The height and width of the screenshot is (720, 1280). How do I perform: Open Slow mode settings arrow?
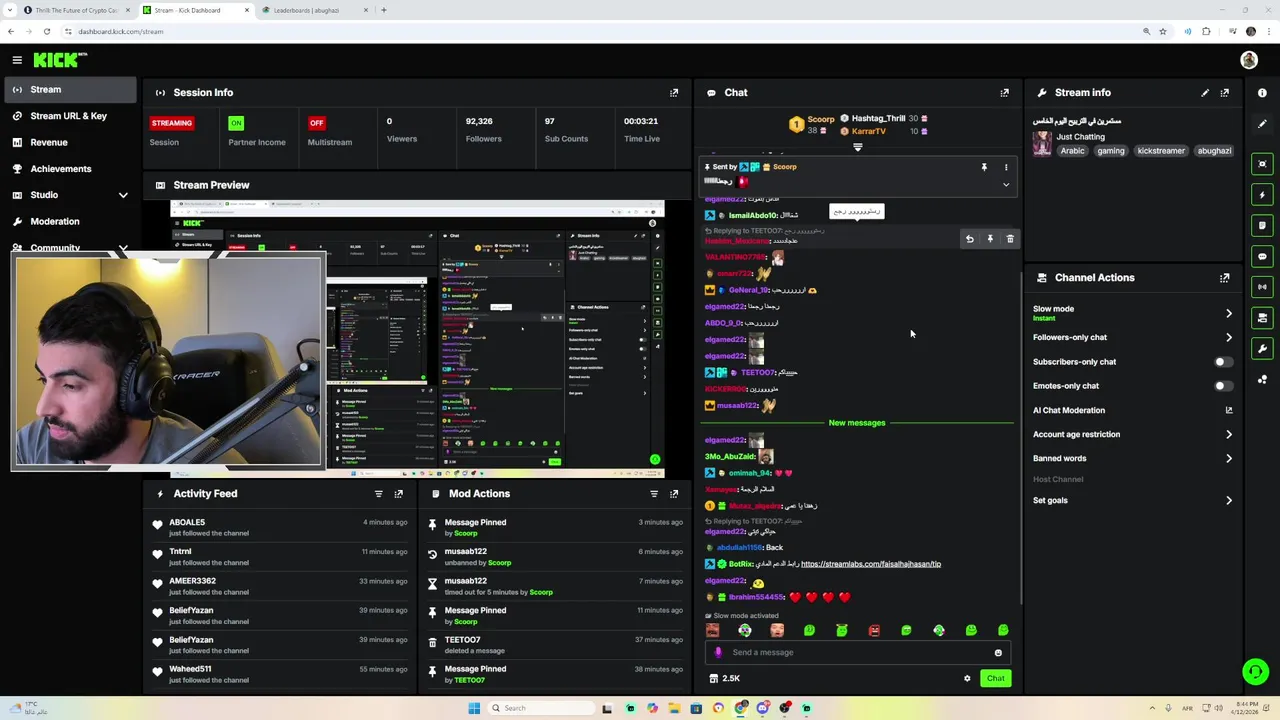[x=1229, y=313]
